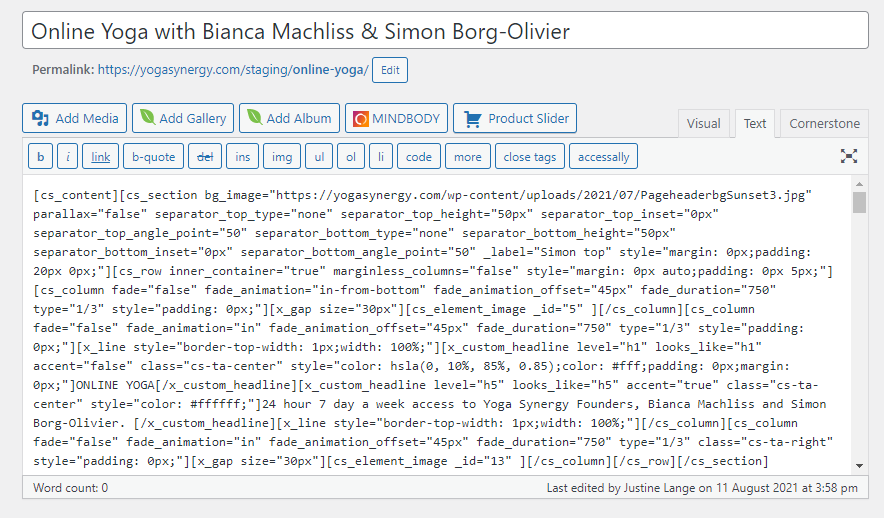
Task: Switch to the Visual editor tab
Action: (703, 124)
